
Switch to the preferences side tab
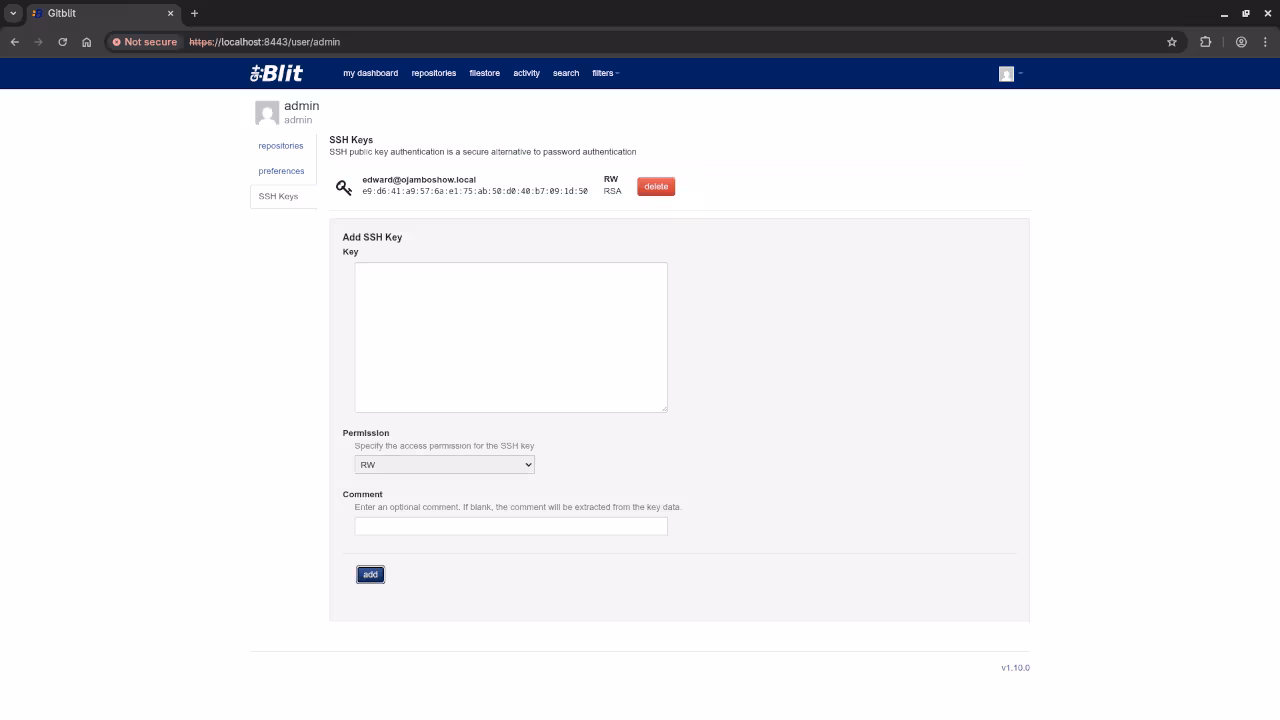(x=281, y=171)
